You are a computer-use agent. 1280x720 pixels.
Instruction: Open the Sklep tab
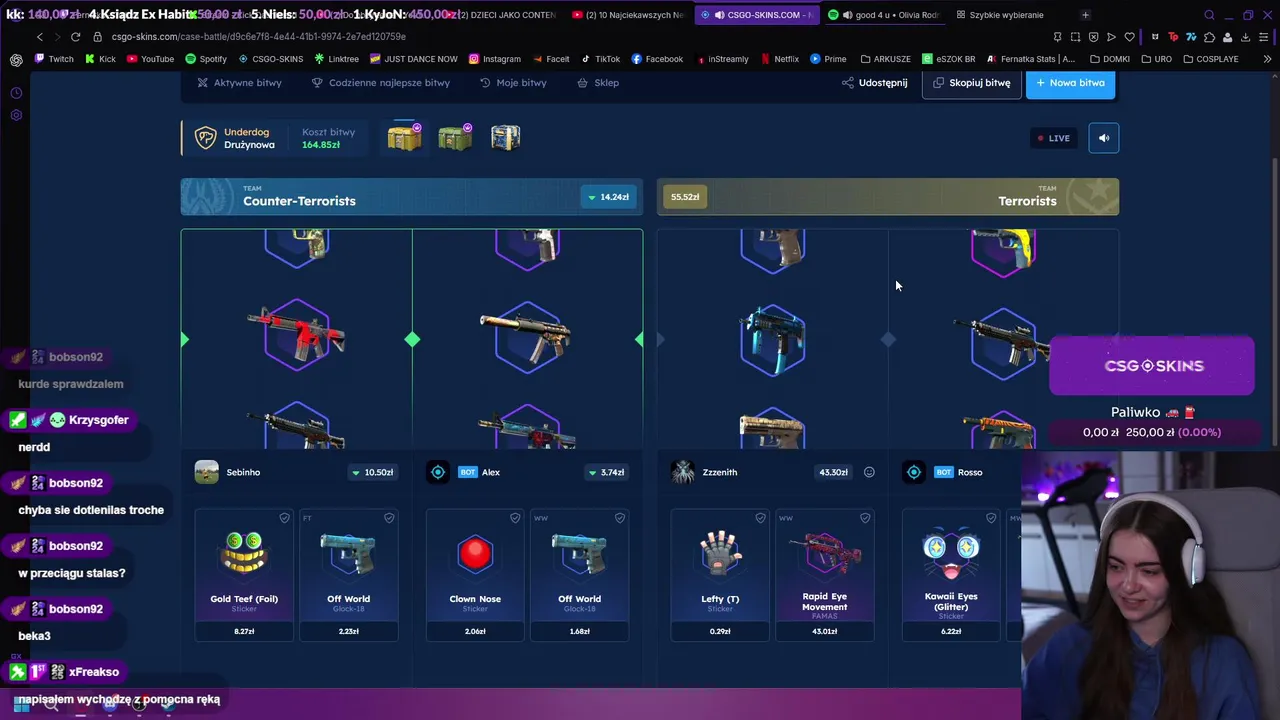coord(598,83)
